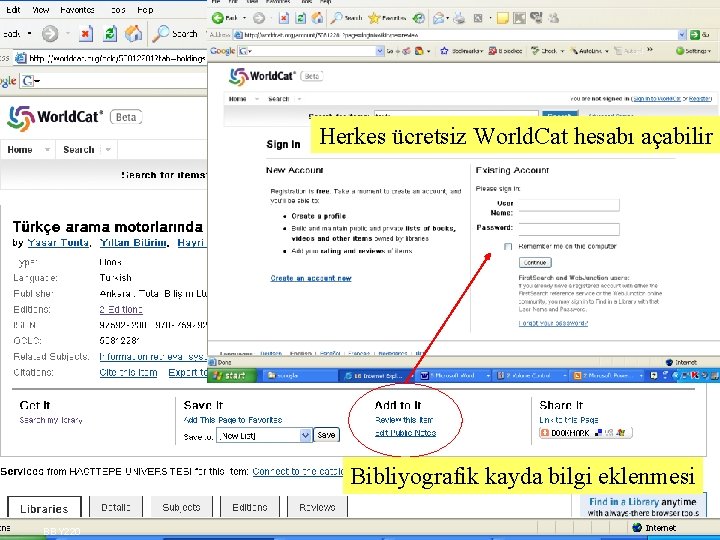Click the Bookmarks star in the Google toolbar
The image size is (720, 540).
[x=444, y=51]
